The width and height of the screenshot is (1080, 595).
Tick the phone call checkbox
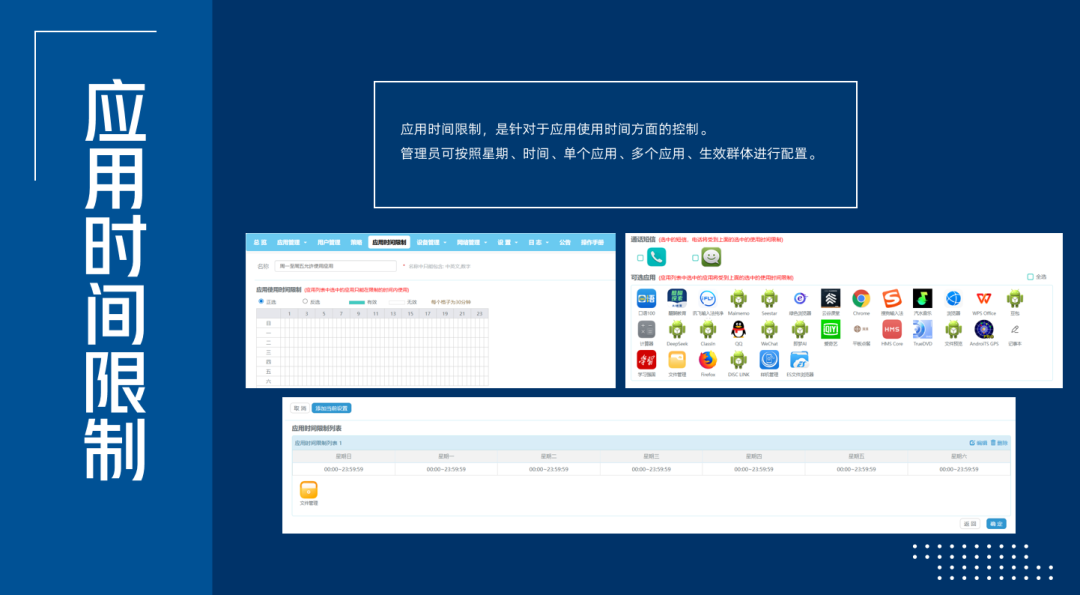[640, 258]
